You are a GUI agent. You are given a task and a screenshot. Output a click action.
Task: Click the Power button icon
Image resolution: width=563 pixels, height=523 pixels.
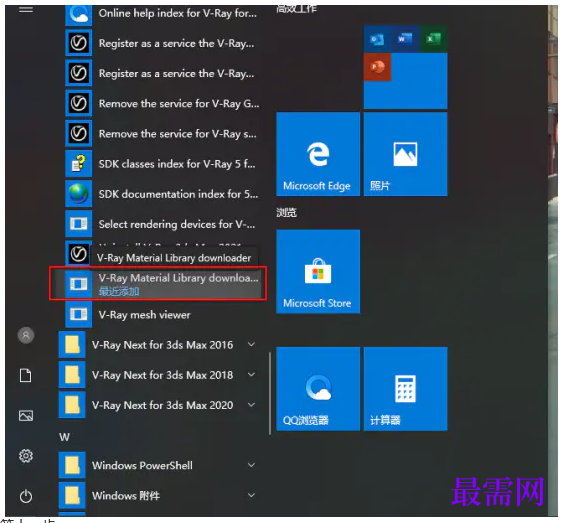(x=26, y=496)
